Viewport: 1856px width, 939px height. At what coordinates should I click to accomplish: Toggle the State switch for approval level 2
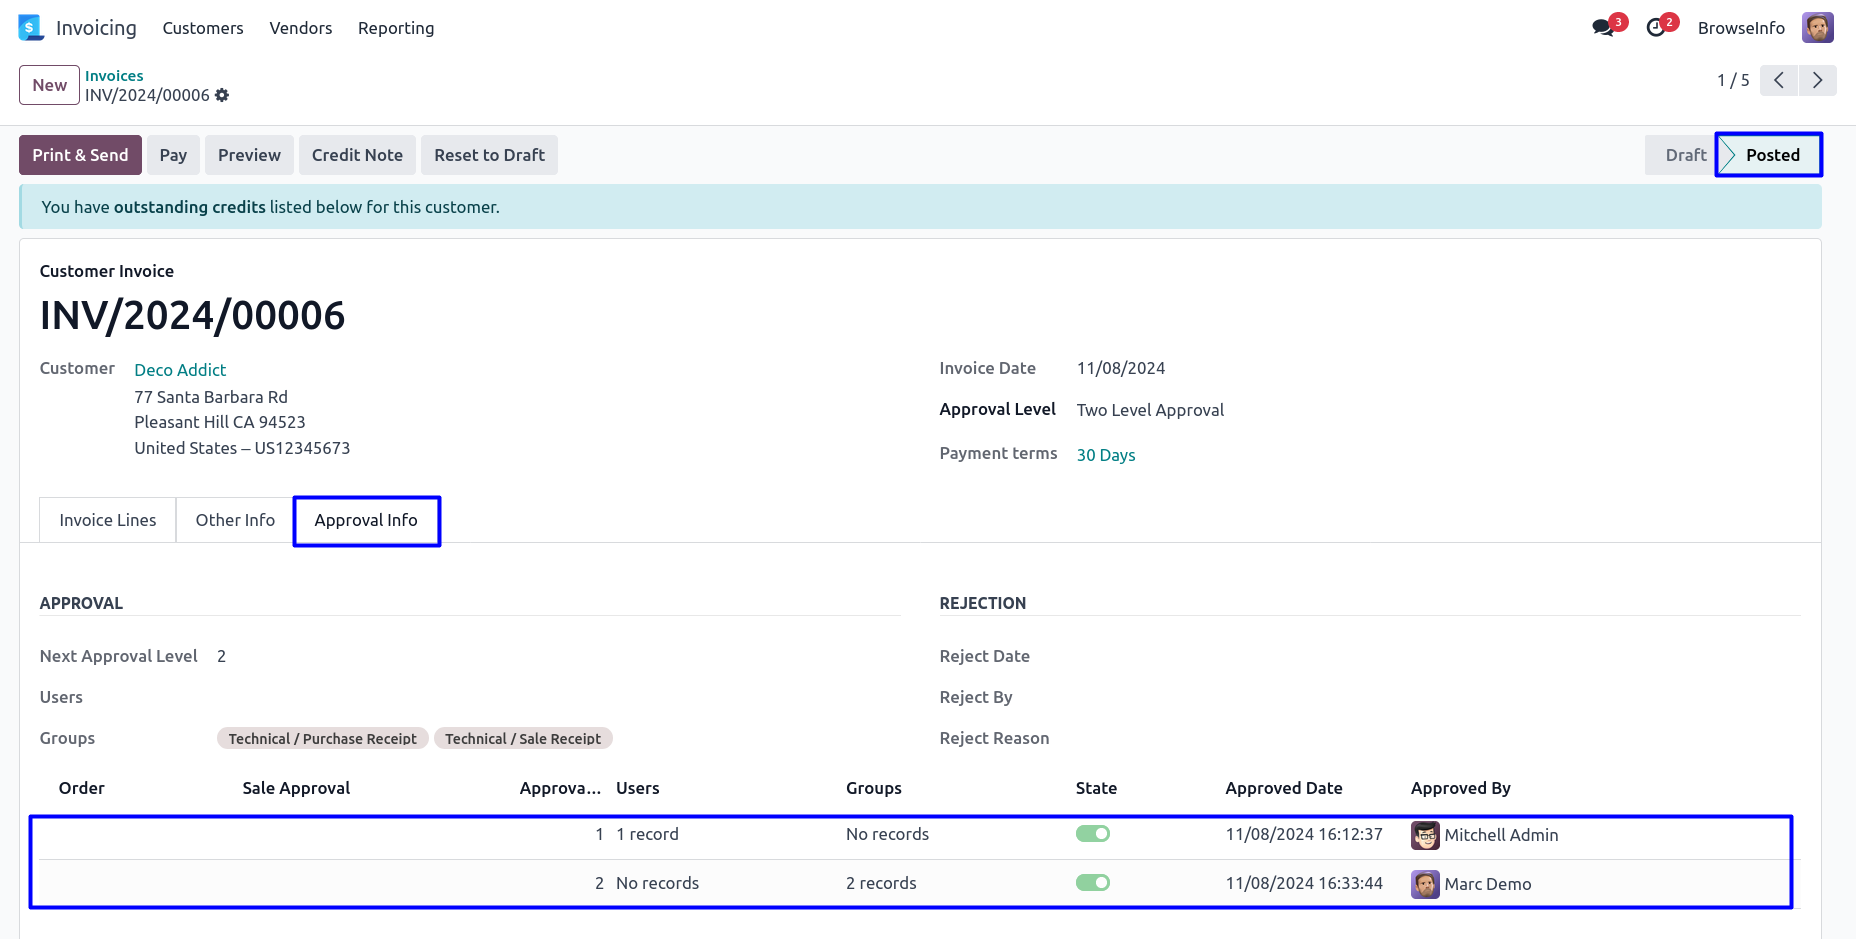1092,883
